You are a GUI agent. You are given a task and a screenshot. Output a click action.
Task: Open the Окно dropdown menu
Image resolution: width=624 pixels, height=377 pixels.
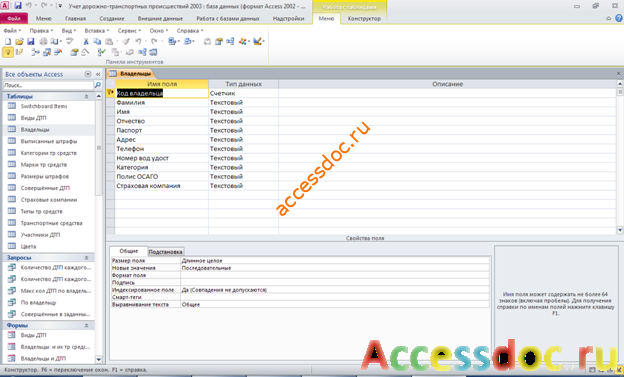point(159,31)
